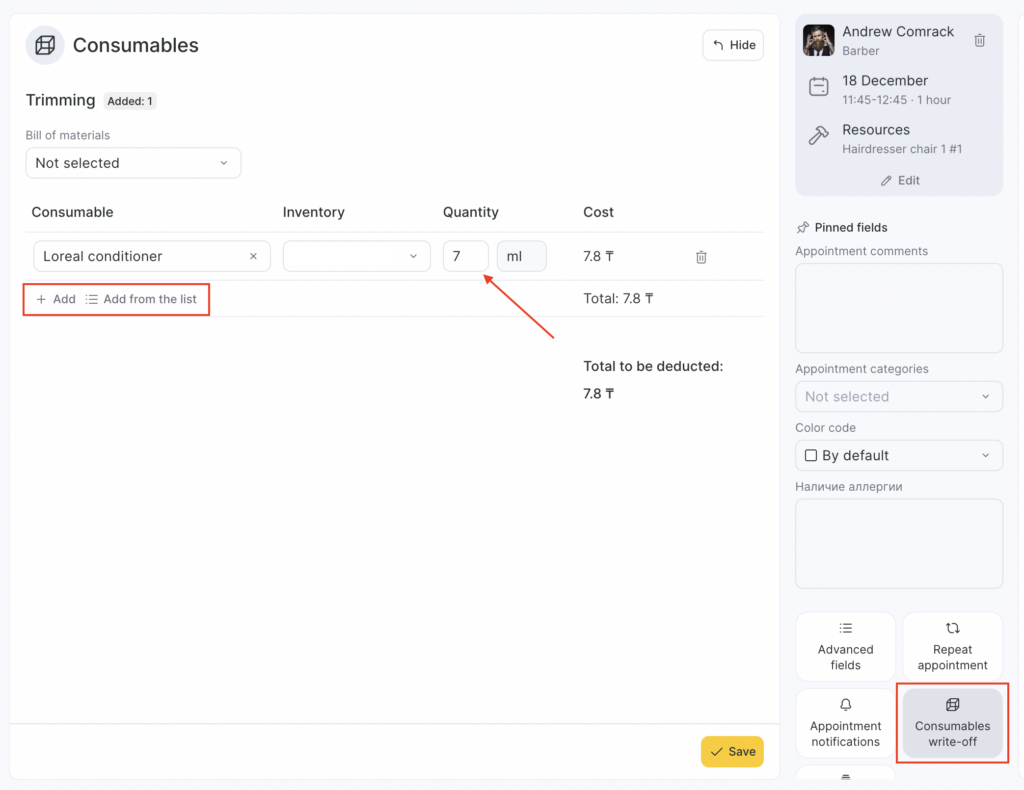Open Advanced fields
Viewport: 1024px width, 790px height.
point(845,647)
